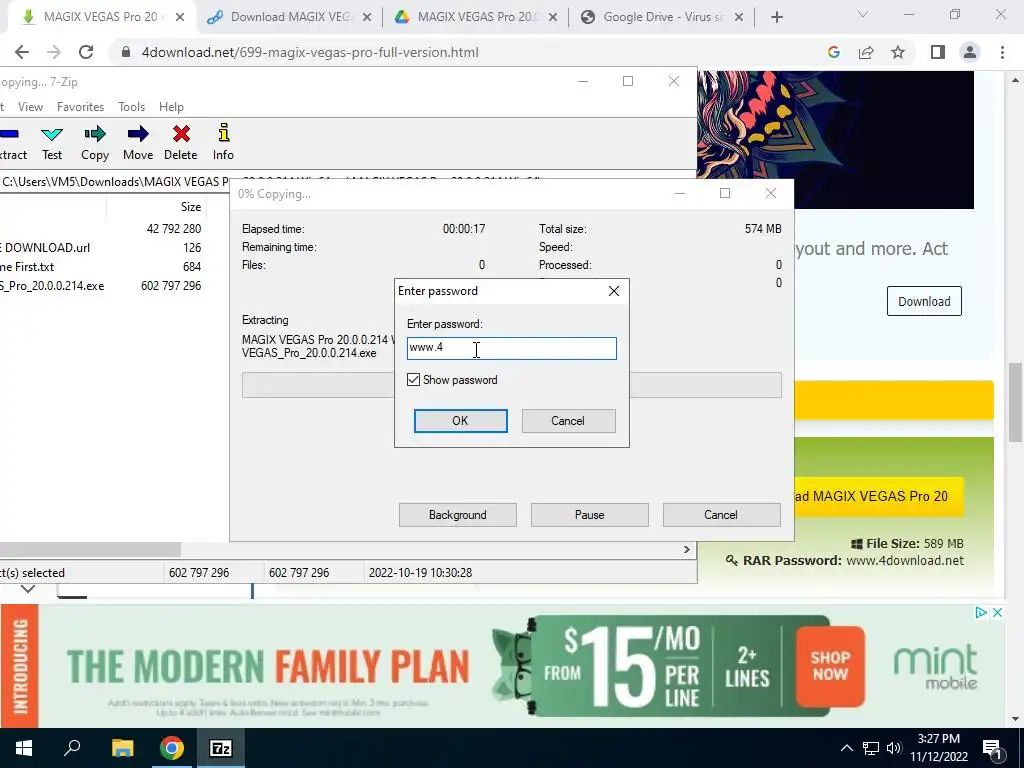Viewport: 1024px width, 768px height.
Task: Click the AdChoices icon on banner
Action: click(x=980, y=613)
